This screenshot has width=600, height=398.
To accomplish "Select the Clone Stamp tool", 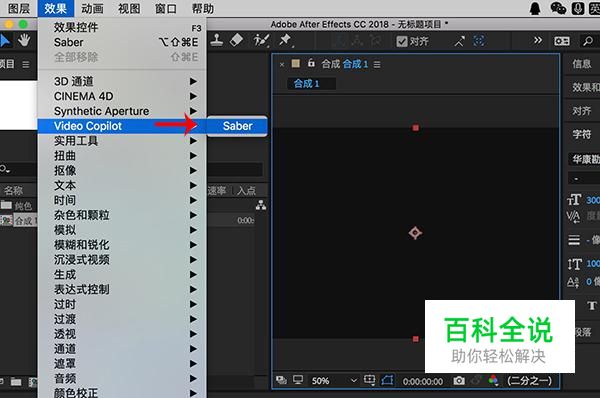I will [x=217, y=40].
